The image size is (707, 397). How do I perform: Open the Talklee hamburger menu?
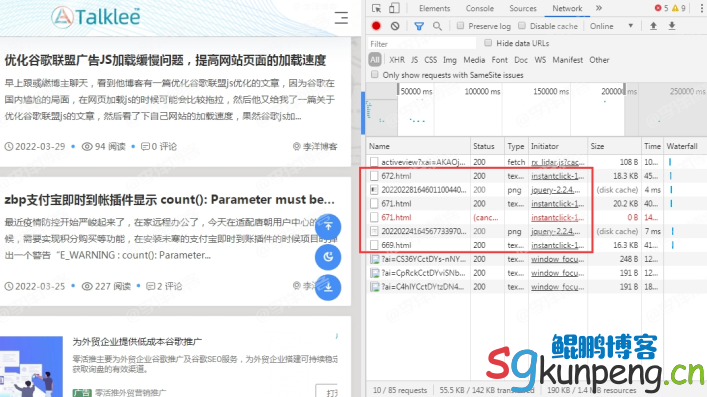point(341,18)
